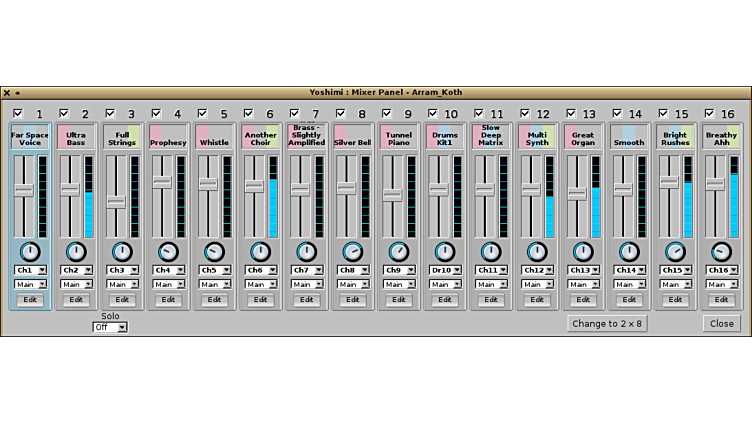Disable part 16 checkbox
Viewport: 752px width, 423px height.
coord(709,113)
